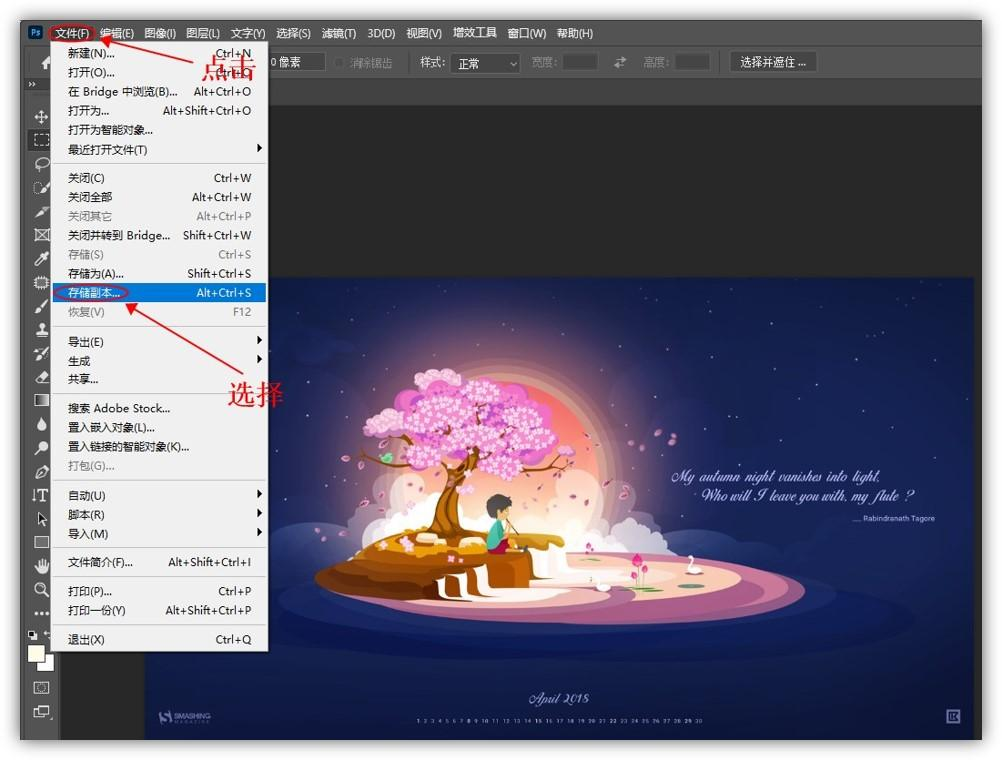Expand the 导入(M) submenu
This screenshot has width=1002, height=760.
pyautogui.click(x=159, y=533)
